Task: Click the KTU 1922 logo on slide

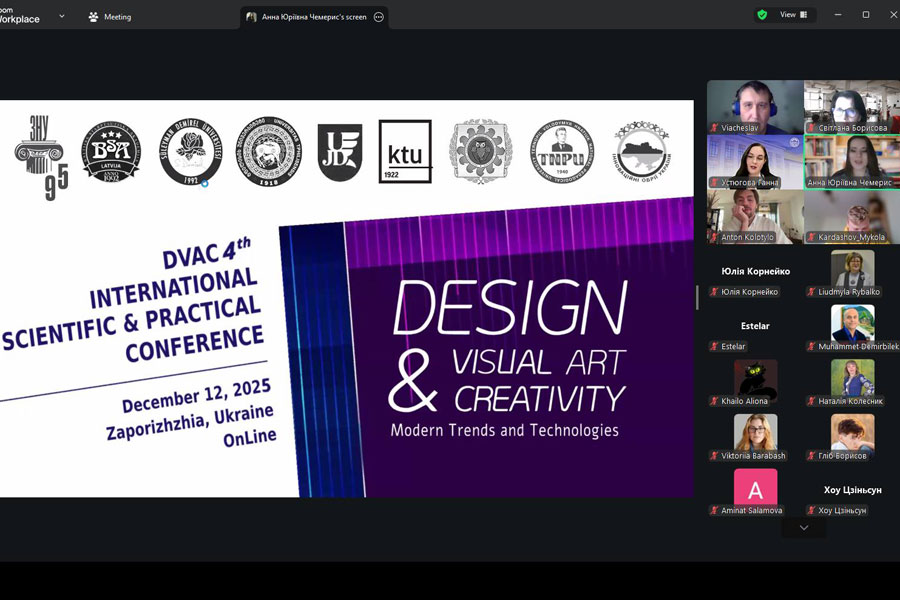Action: tap(405, 151)
